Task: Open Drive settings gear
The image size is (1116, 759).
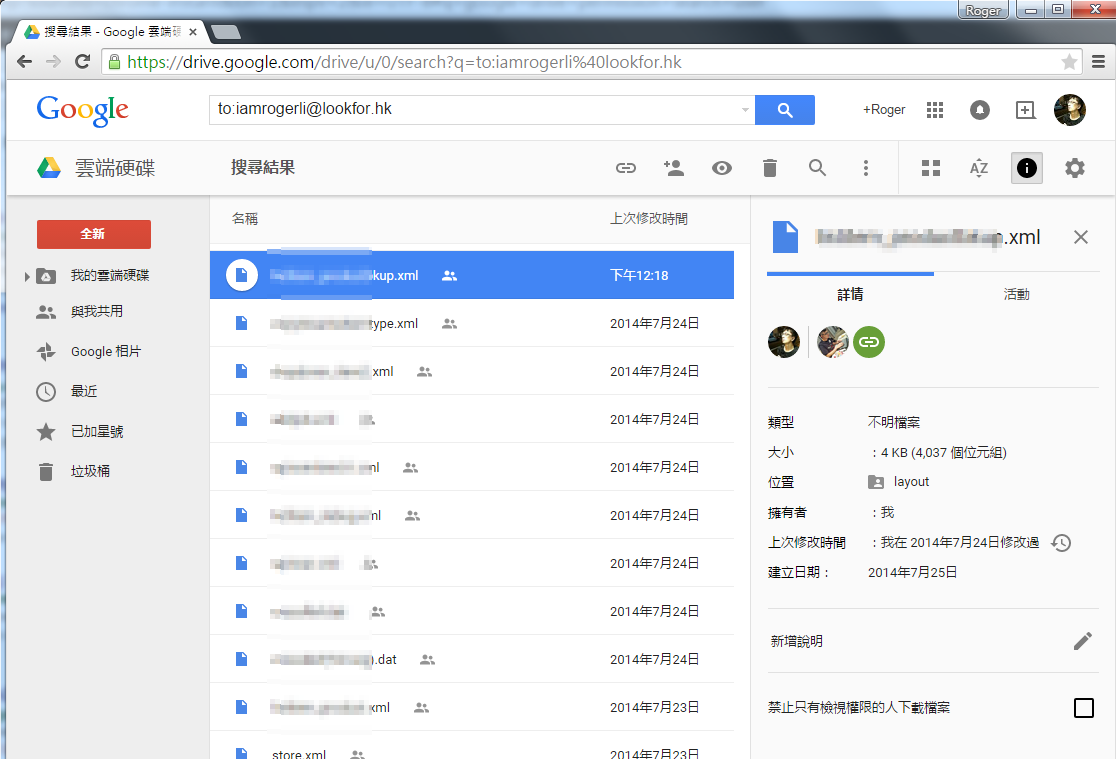Action: click(x=1075, y=168)
